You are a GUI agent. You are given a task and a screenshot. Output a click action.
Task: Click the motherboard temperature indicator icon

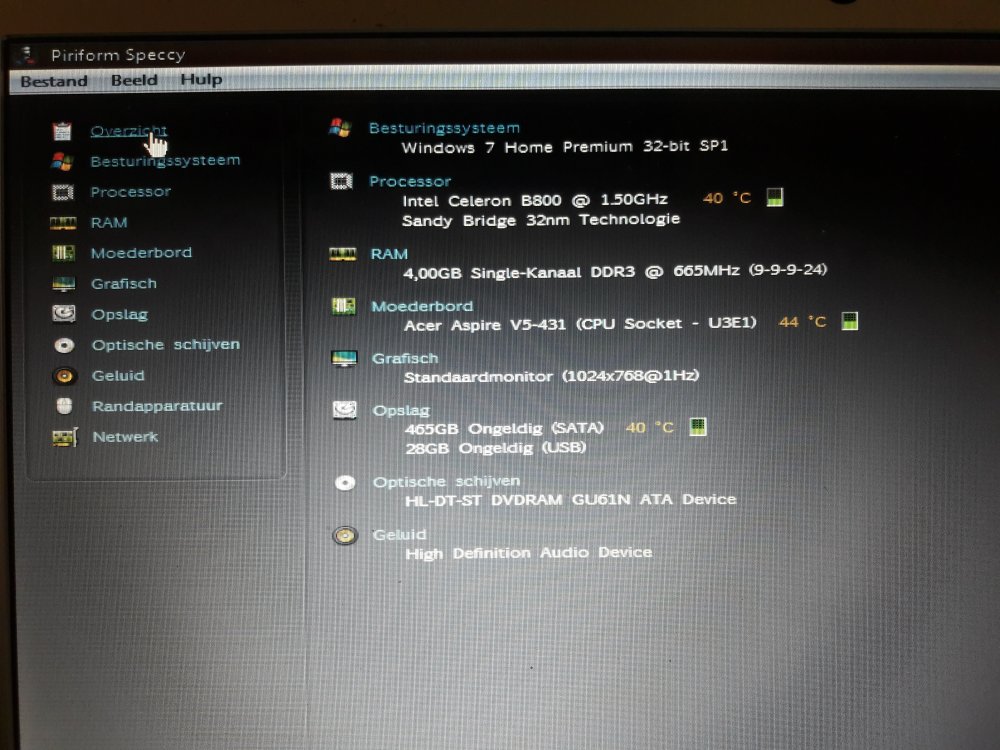coord(849,321)
